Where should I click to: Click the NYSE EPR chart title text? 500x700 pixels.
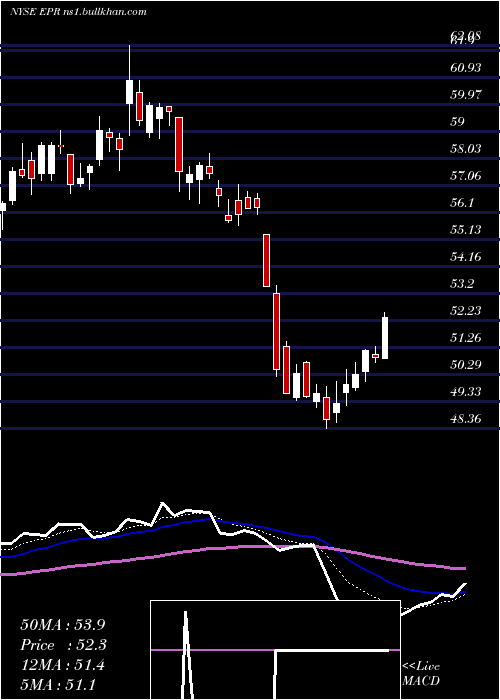79,12
